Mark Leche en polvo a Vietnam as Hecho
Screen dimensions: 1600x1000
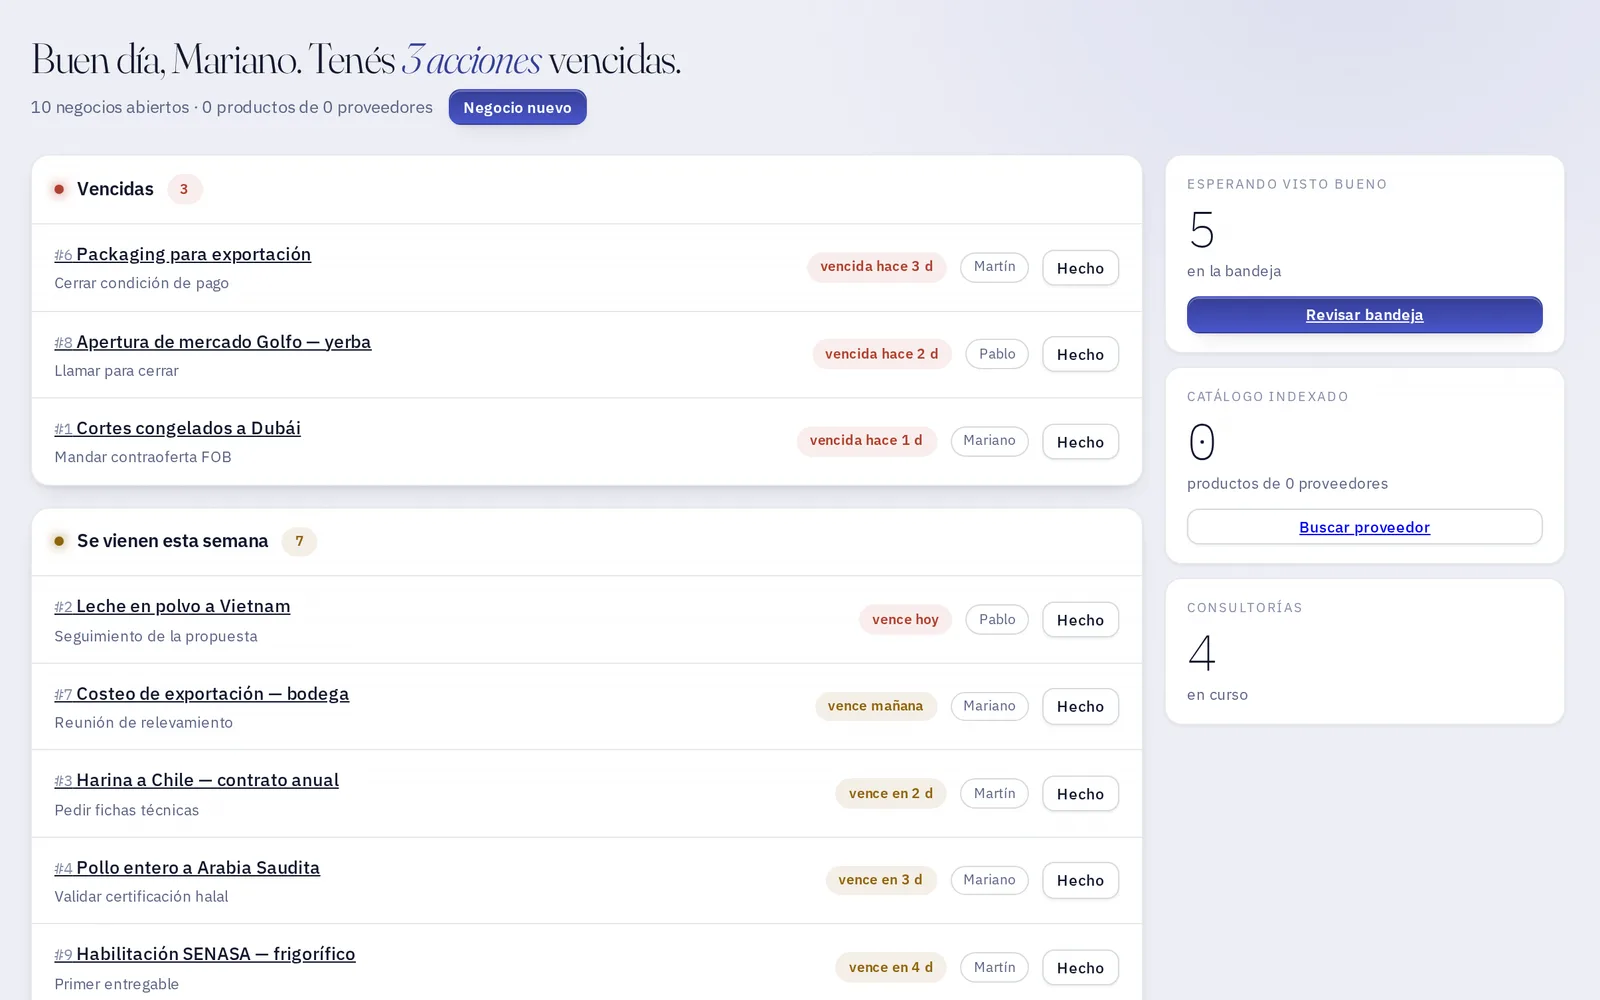pyautogui.click(x=1080, y=620)
